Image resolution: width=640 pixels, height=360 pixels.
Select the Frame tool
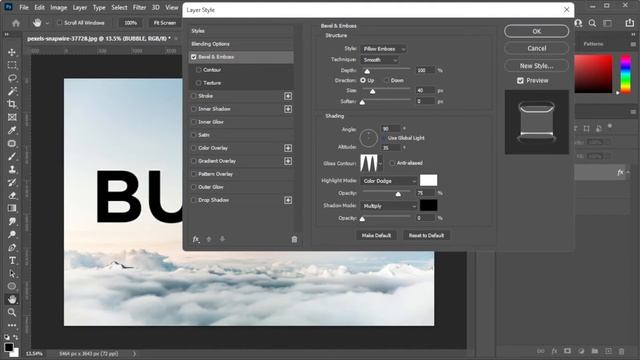pyautogui.click(x=12, y=117)
